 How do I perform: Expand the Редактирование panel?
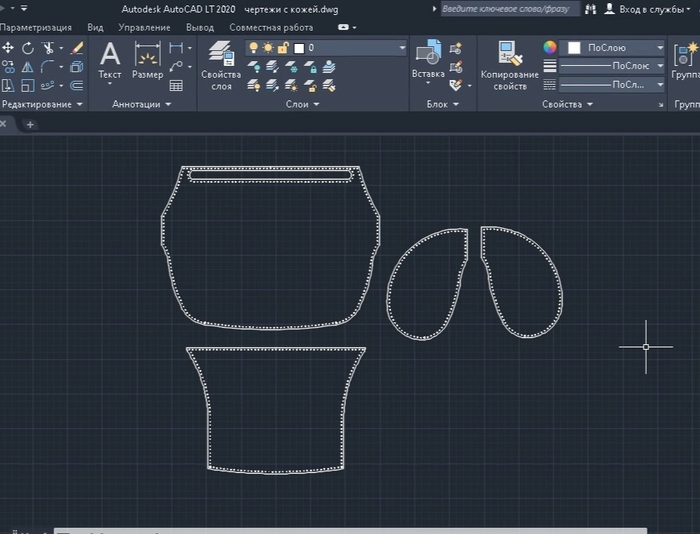tap(42, 104)
